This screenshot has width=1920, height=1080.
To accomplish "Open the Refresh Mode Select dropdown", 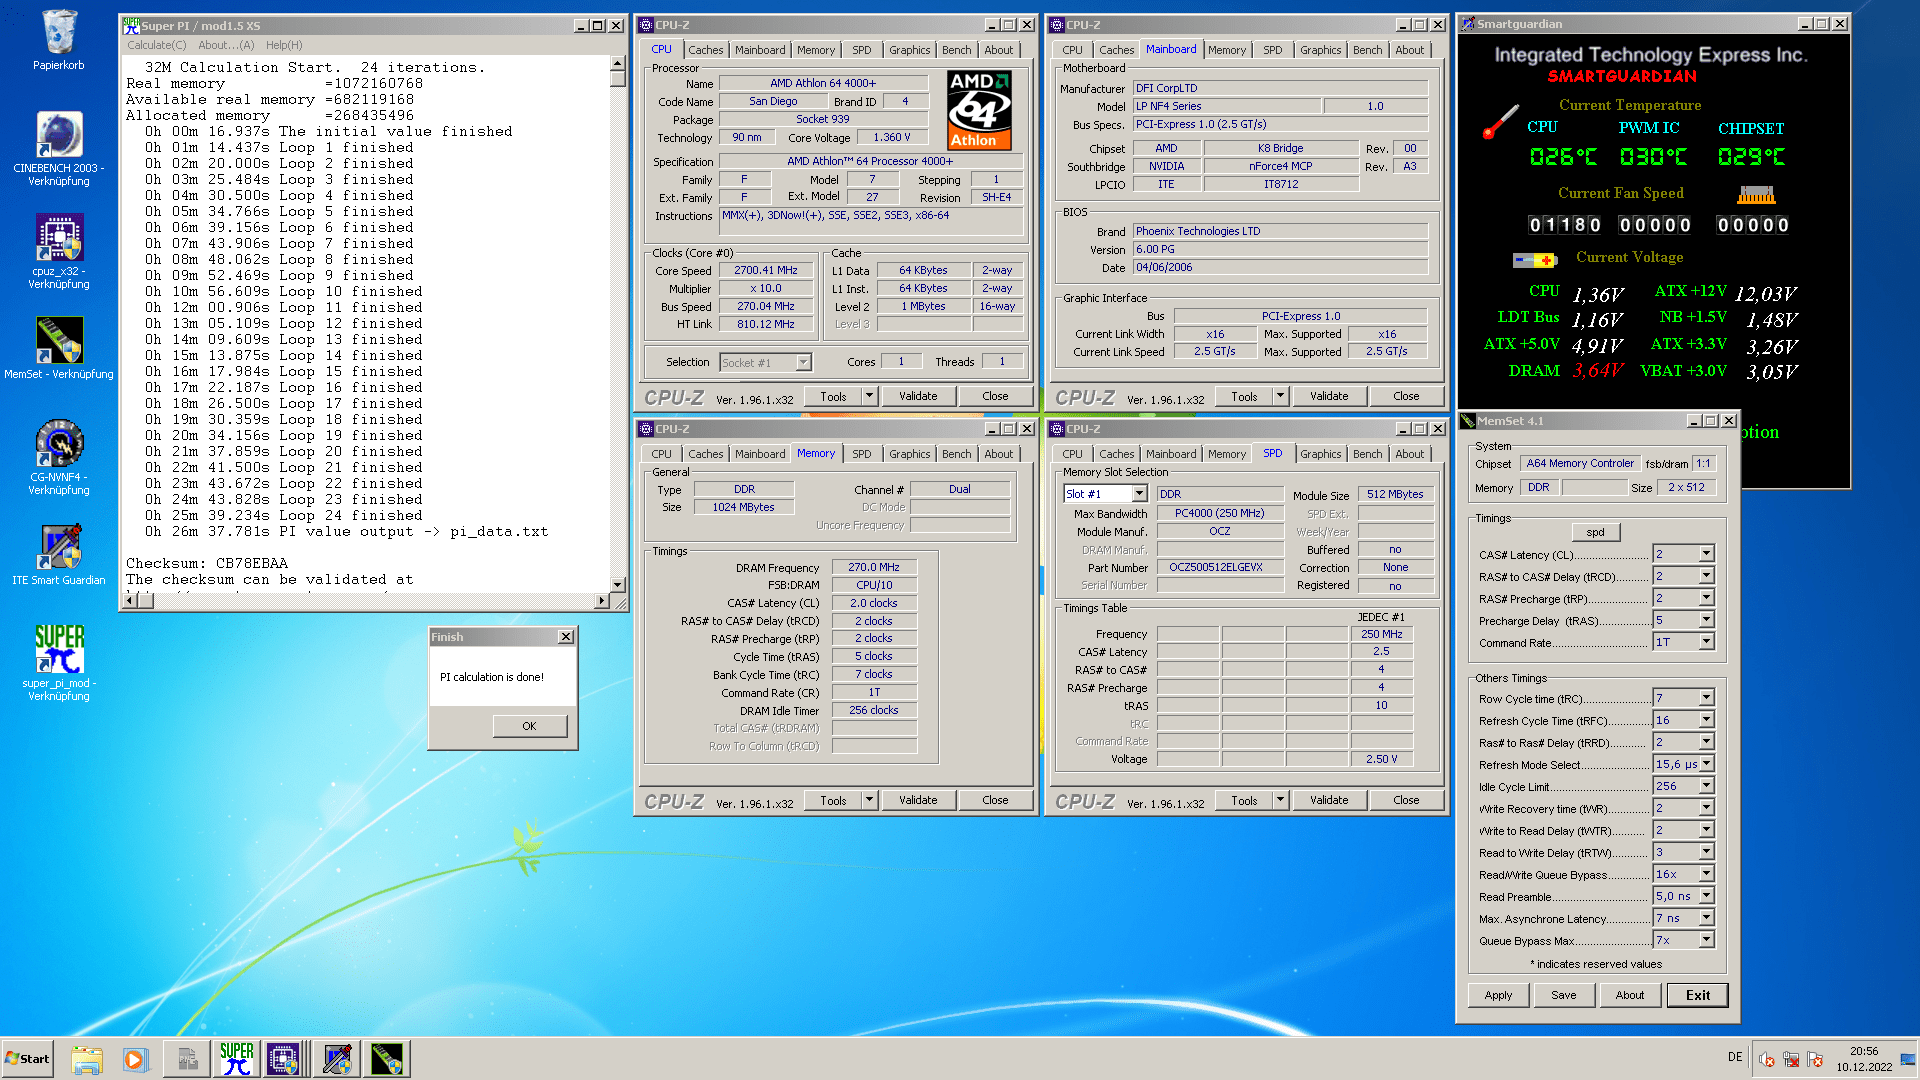I will click(x=1706, y=764).
